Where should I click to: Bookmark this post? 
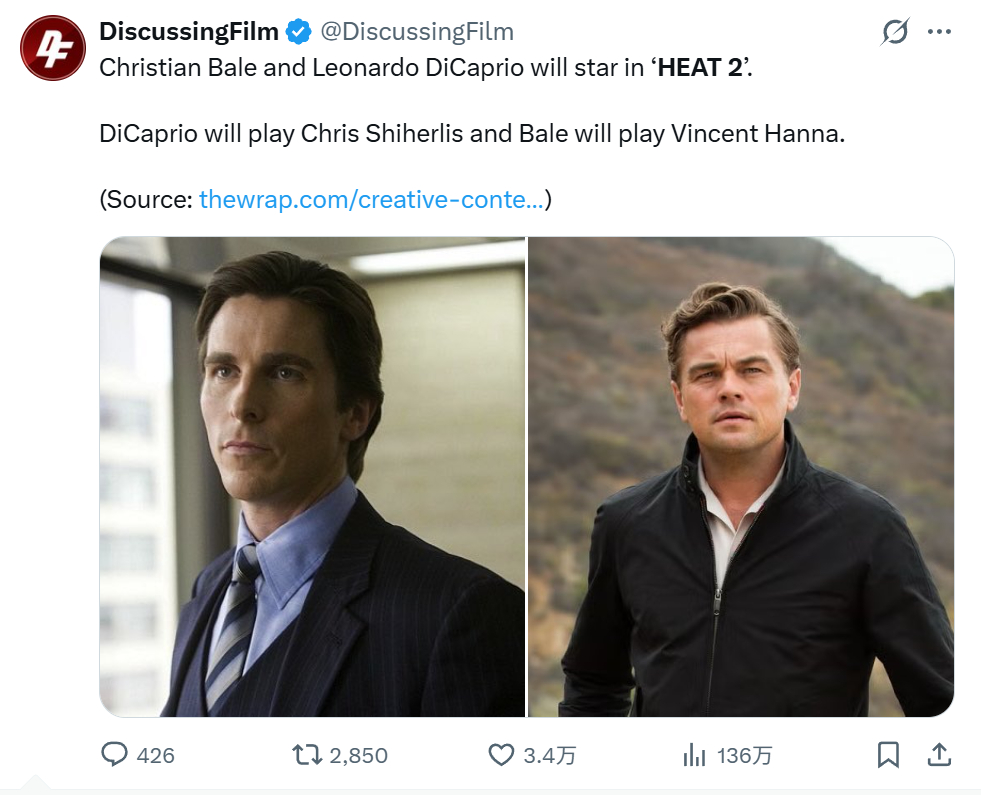tap(888, 755)
